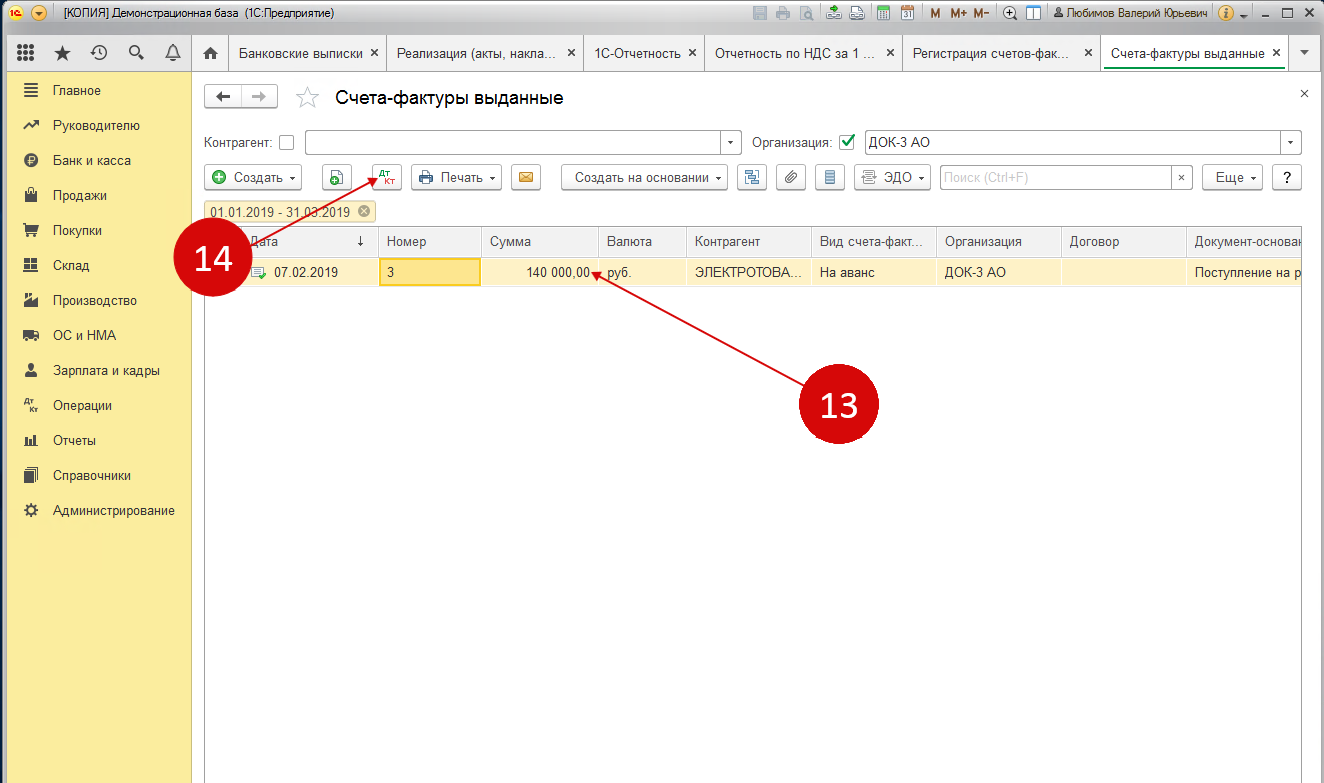Image resolution: width=1324 pixels, height=783 pixels.
Task: Open the sections grid menu icon
Action: click(x=26, y=53)
